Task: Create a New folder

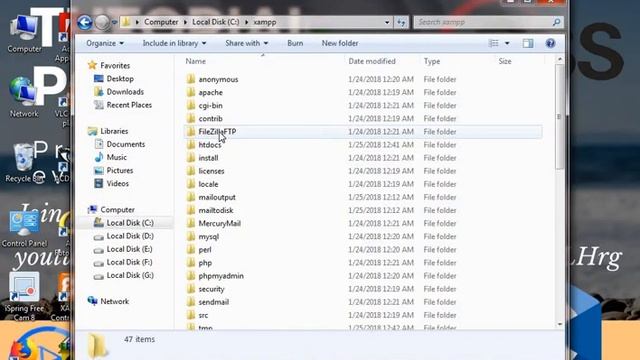Action: coord(340,43)
